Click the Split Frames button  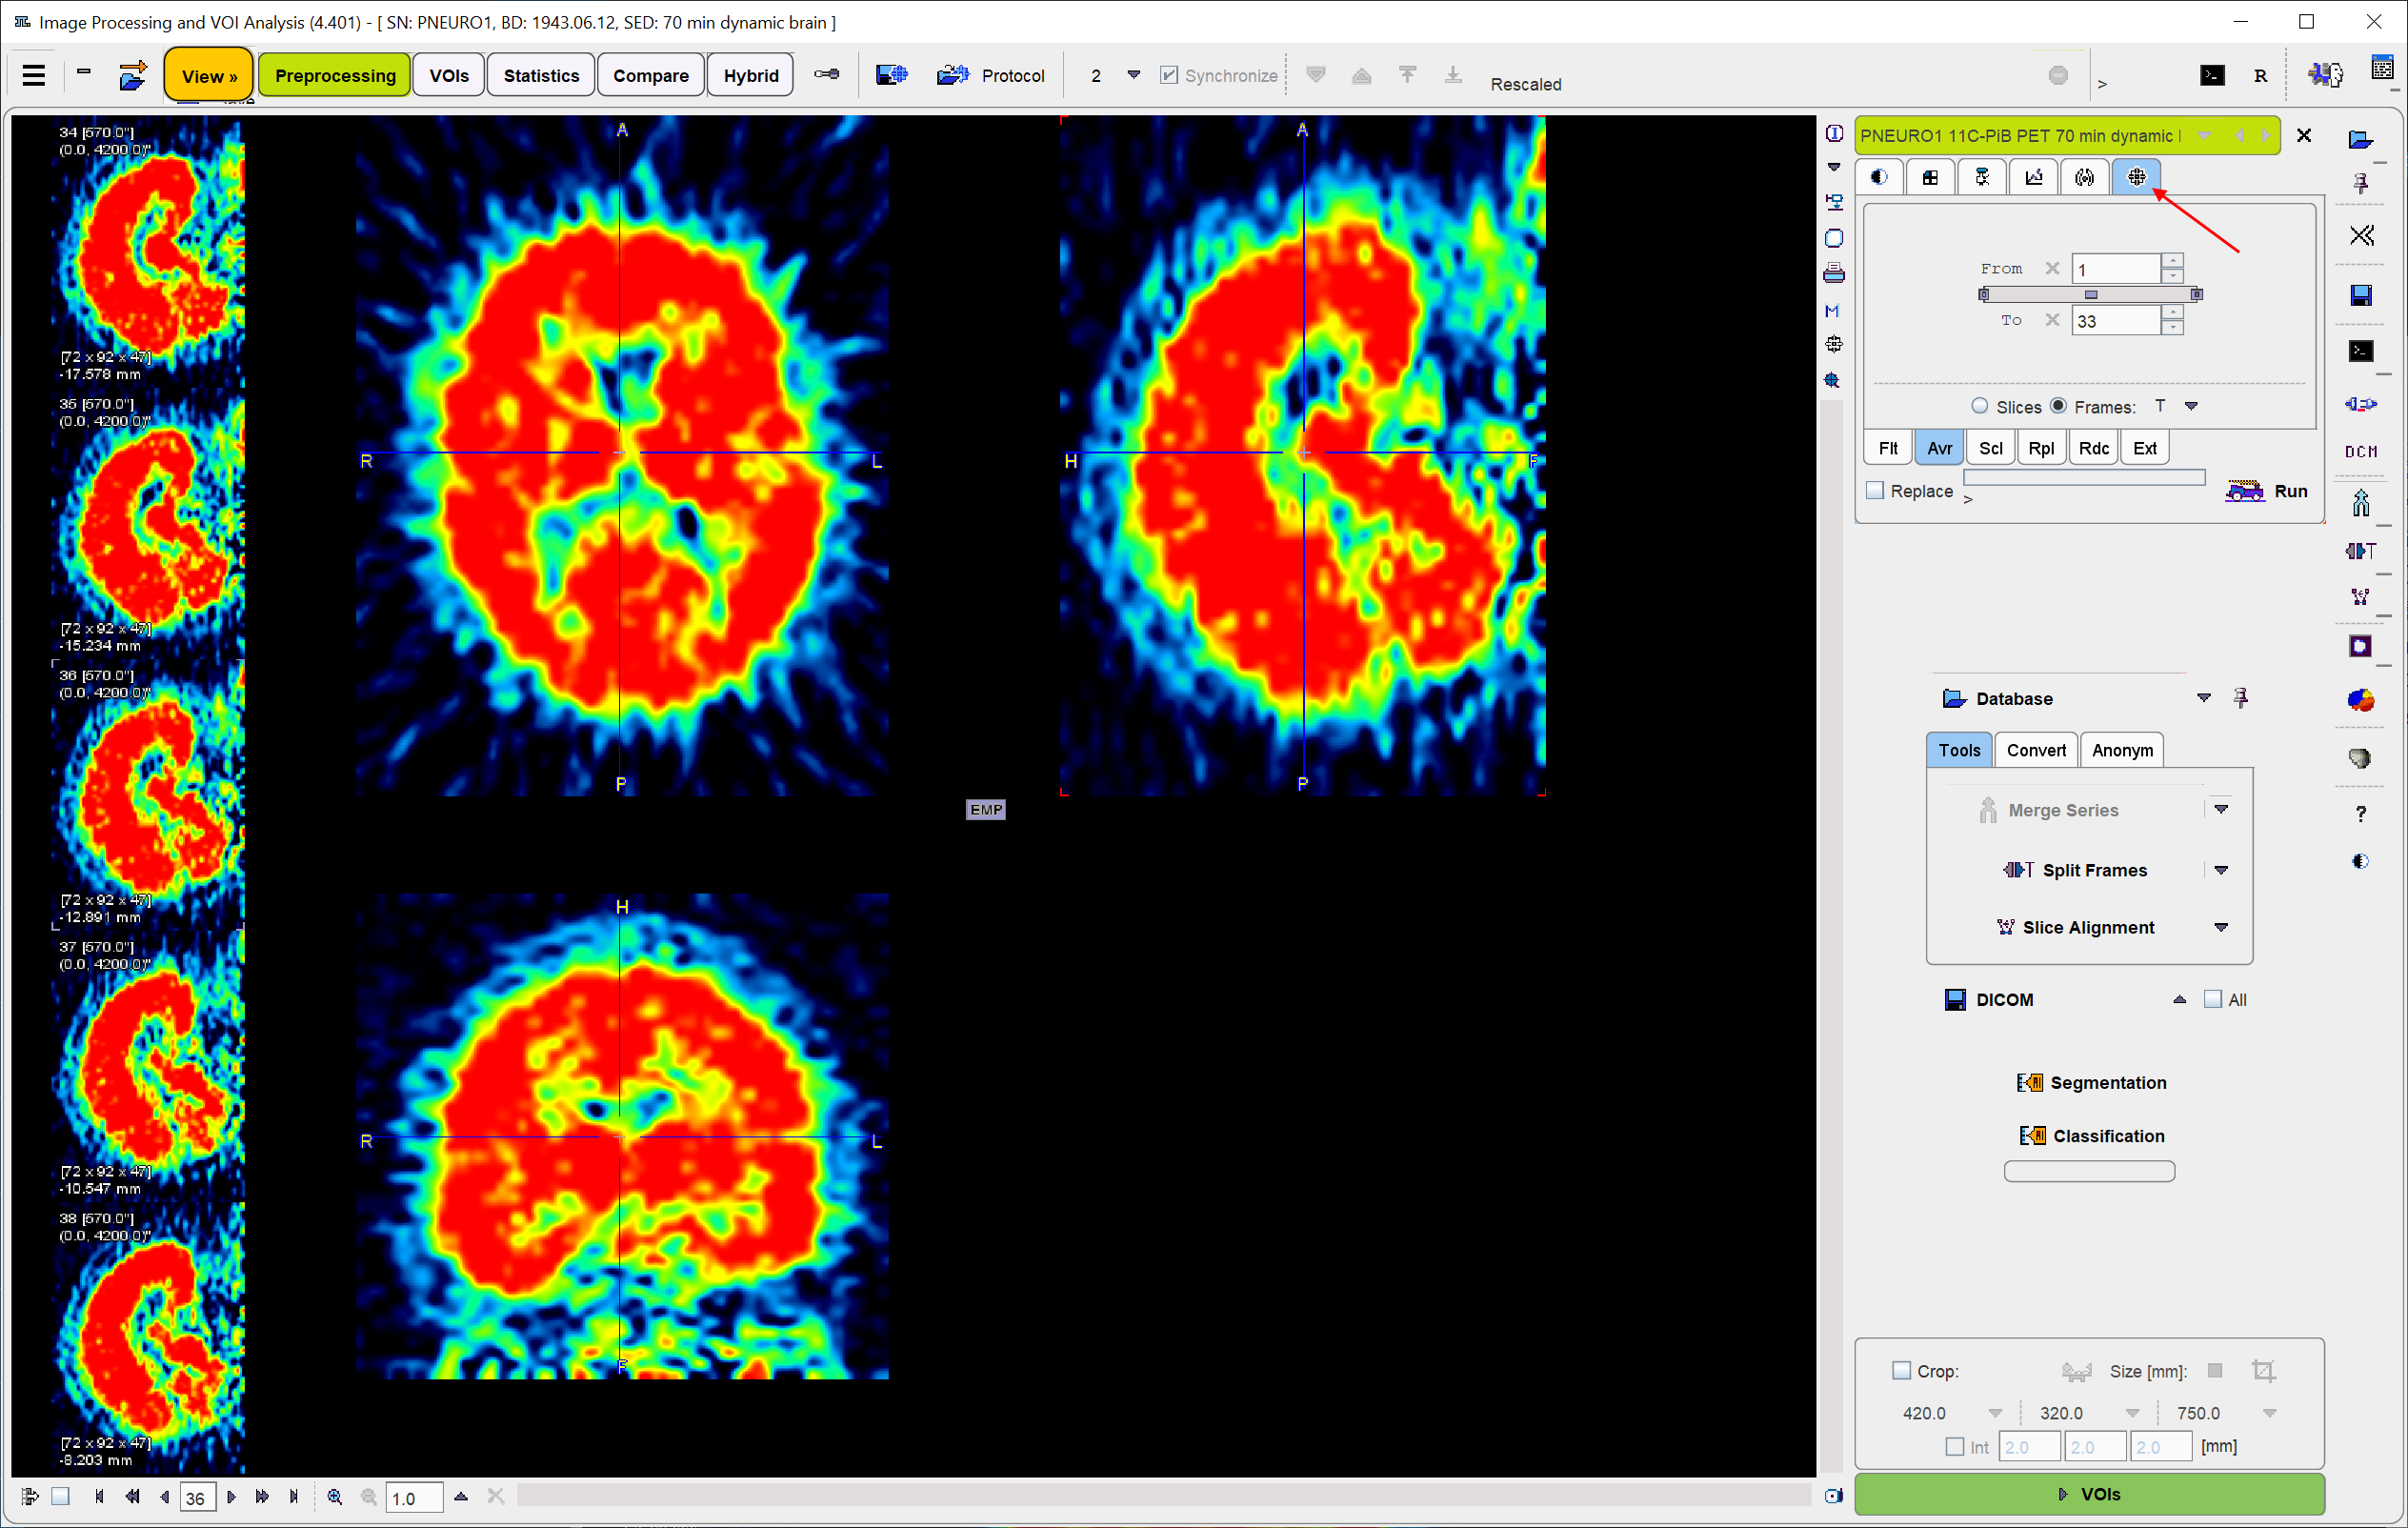2075,870
